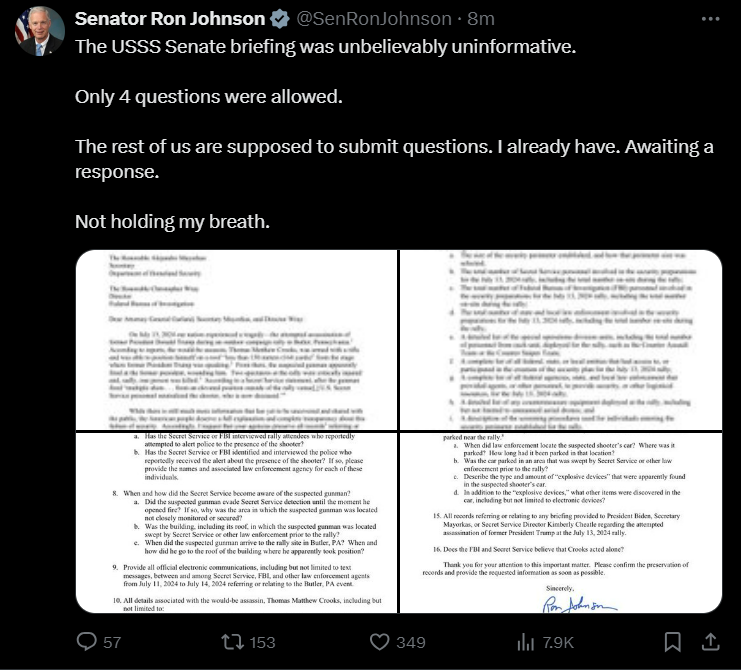Click the 153 reposts count
This screenshot has width=741, height=670.
pyautogui.click(x=262, y=642)
